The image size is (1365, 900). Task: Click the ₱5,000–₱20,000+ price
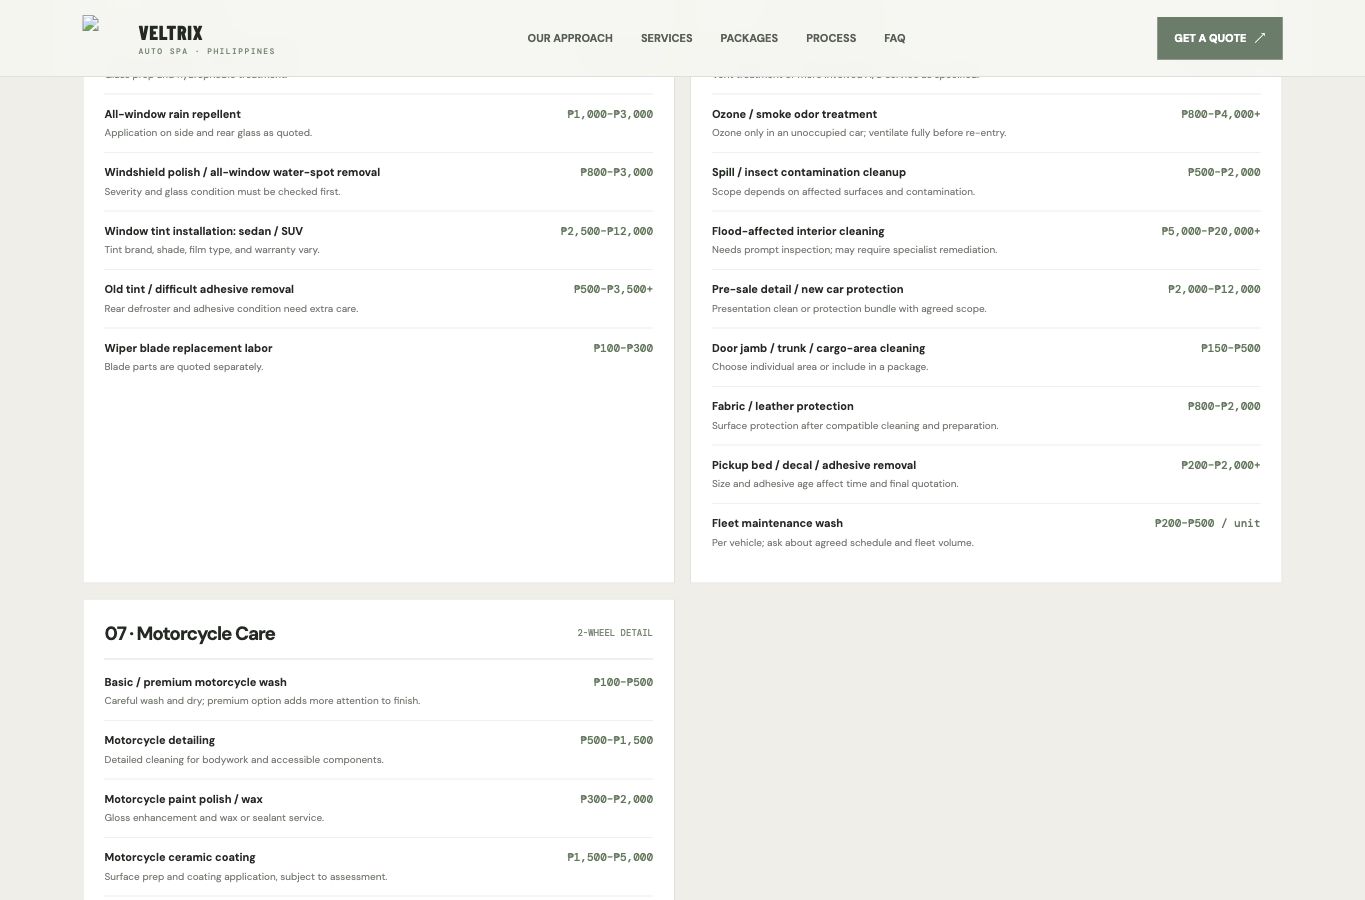pyautogui.click(x=1210, y=231)
